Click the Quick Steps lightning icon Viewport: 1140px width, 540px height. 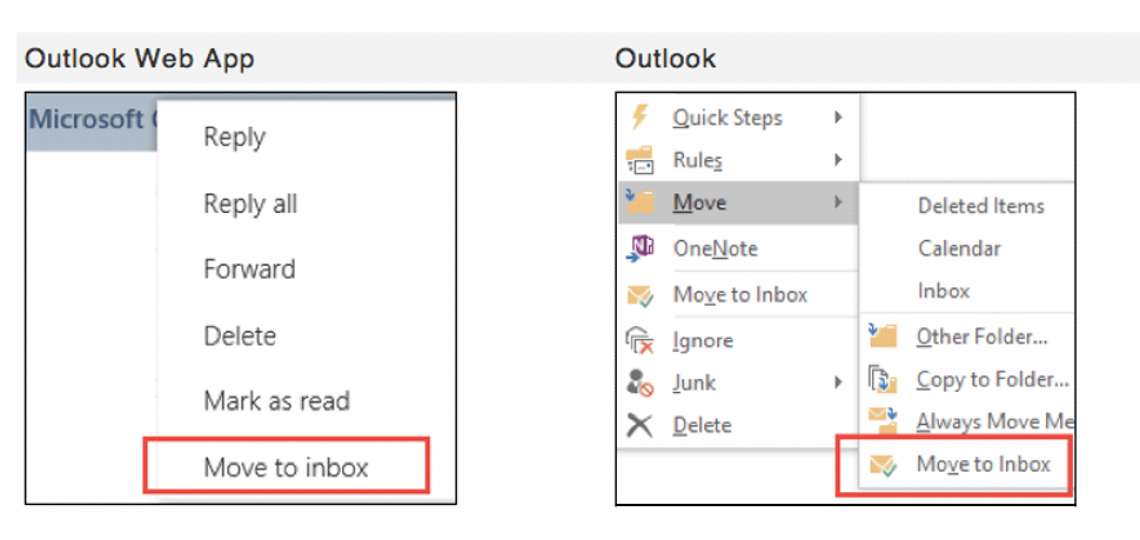click(640, 117)
